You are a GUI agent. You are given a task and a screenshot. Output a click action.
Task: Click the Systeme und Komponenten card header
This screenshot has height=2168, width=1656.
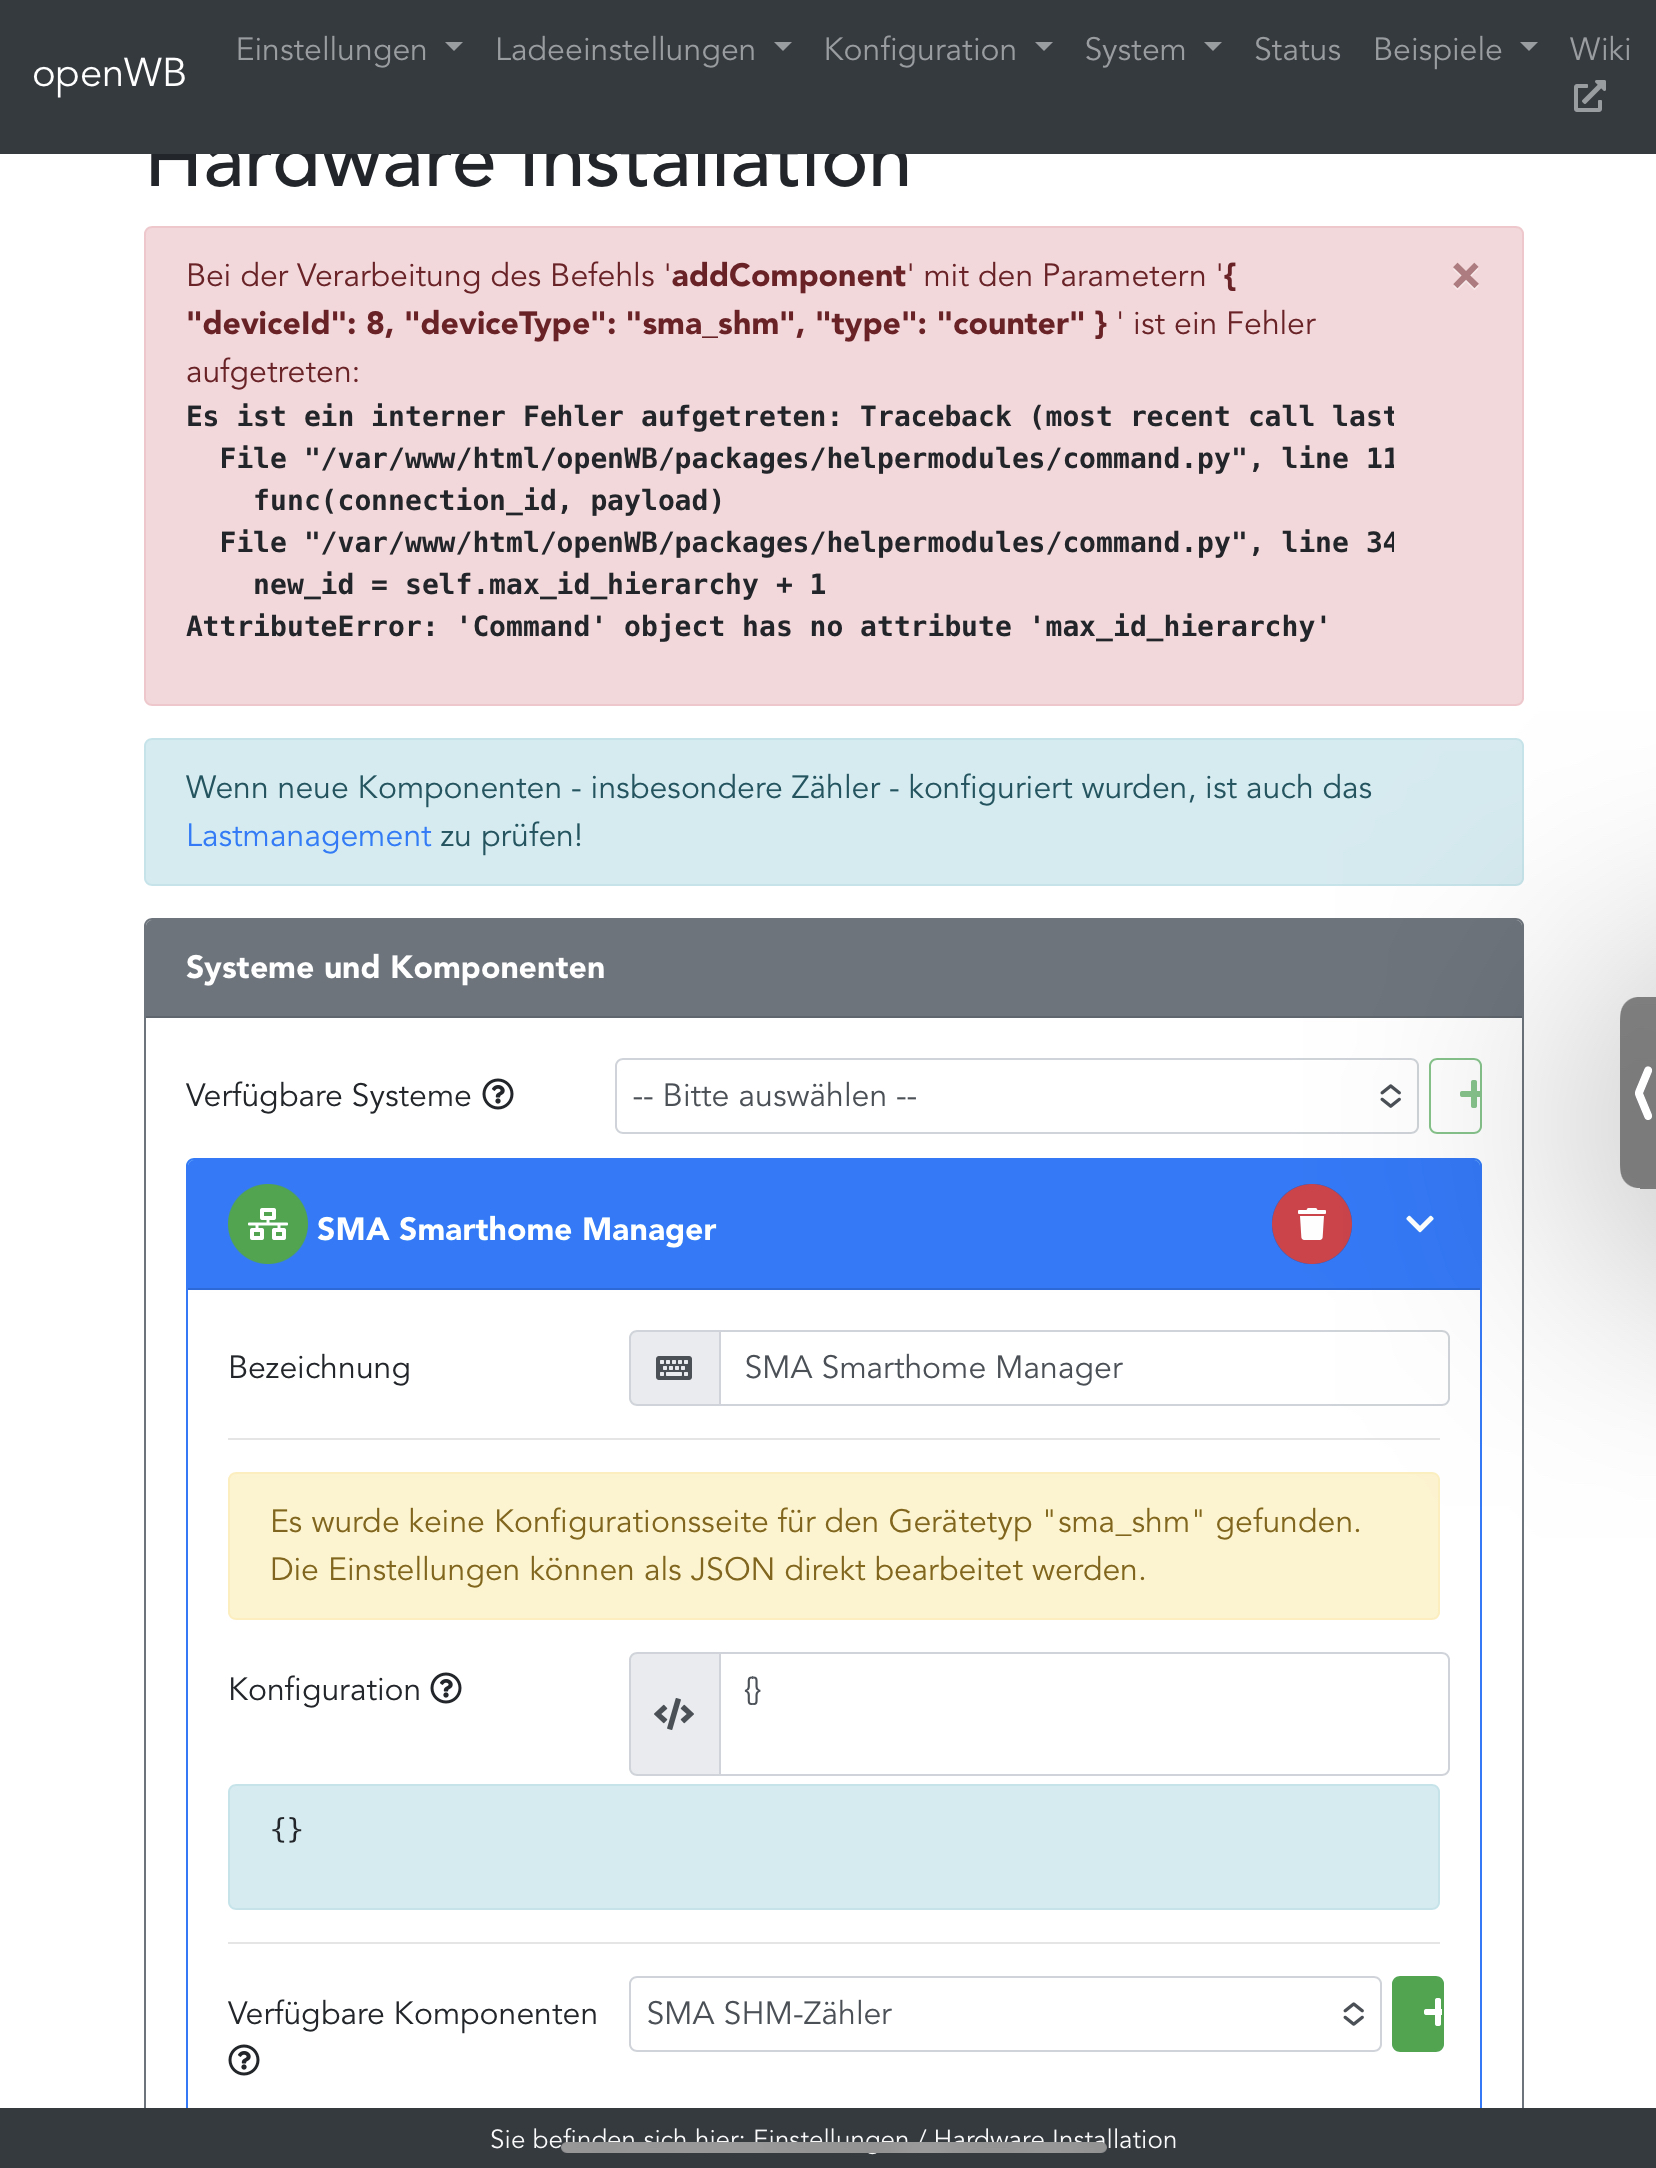834,968
